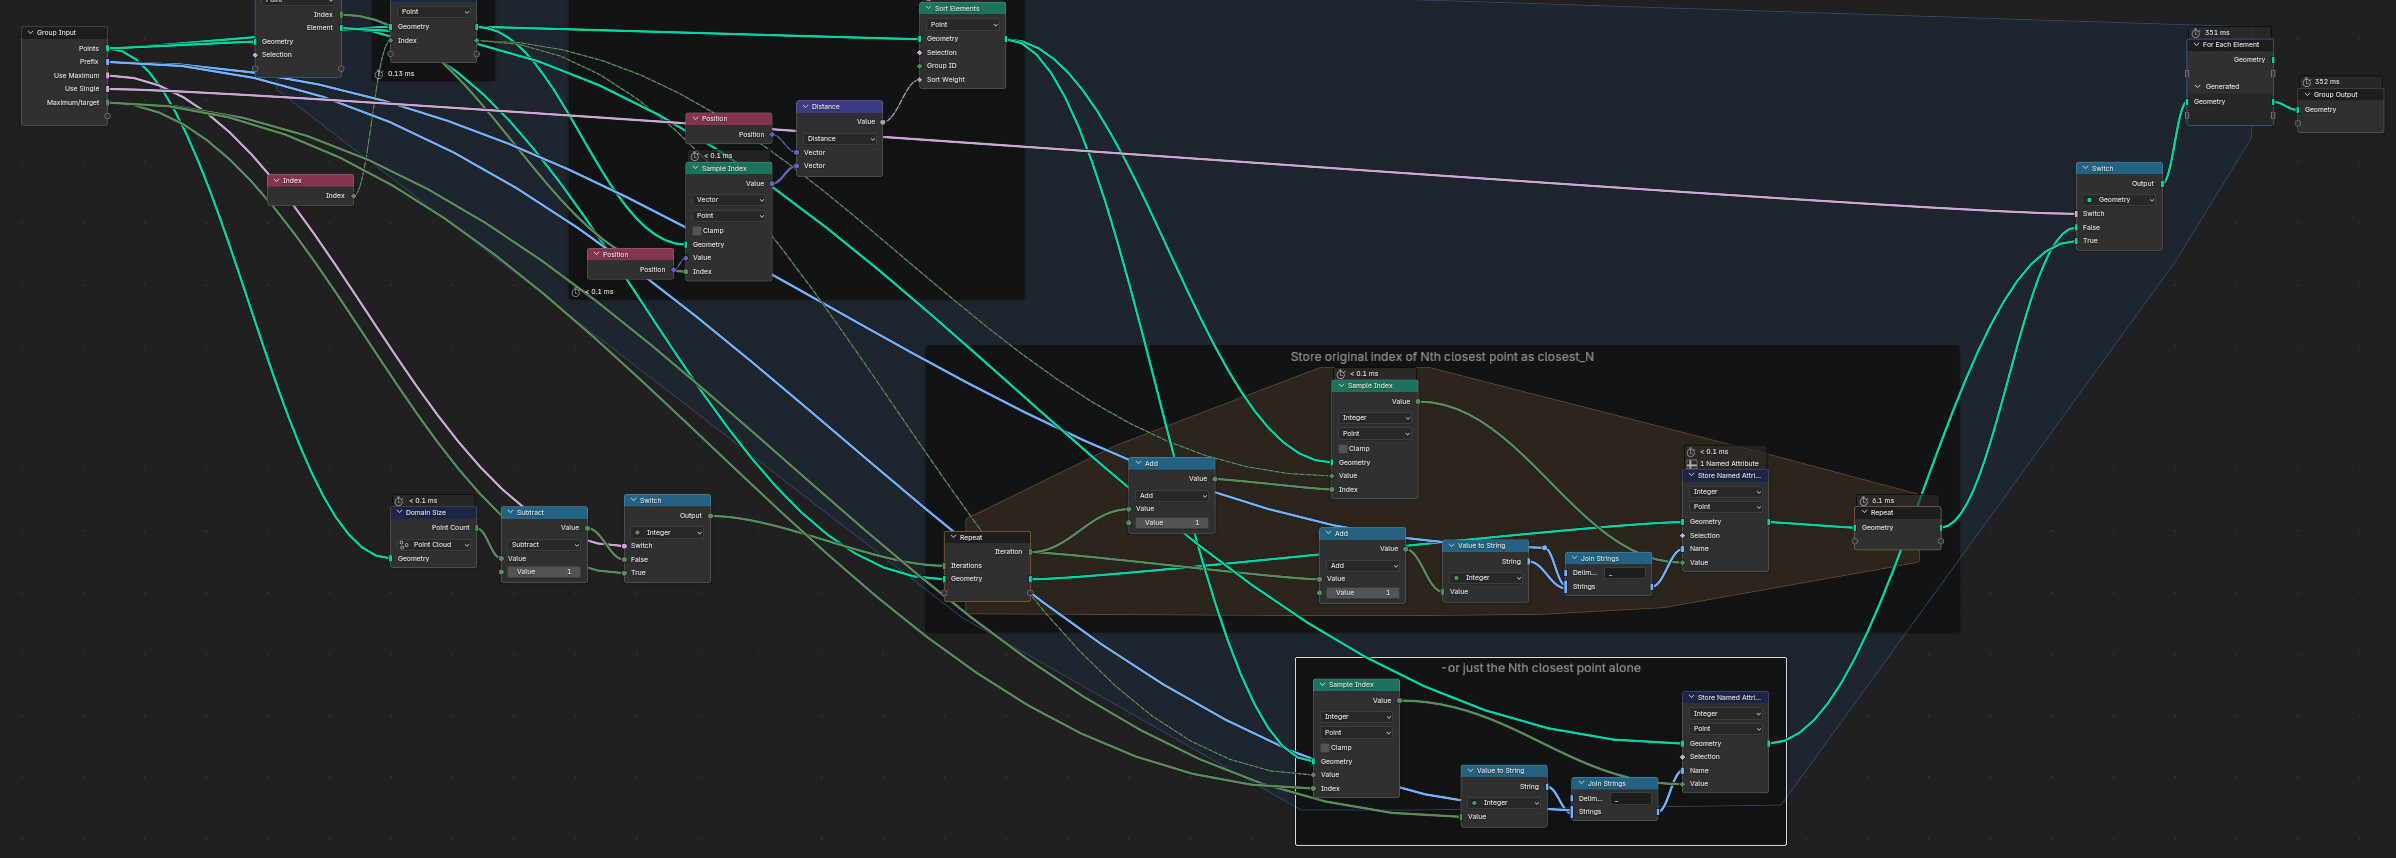The image size is (2396, 858).
Task: Collapse the Generated panel in For Each Element
Action: coord(2197,86)
